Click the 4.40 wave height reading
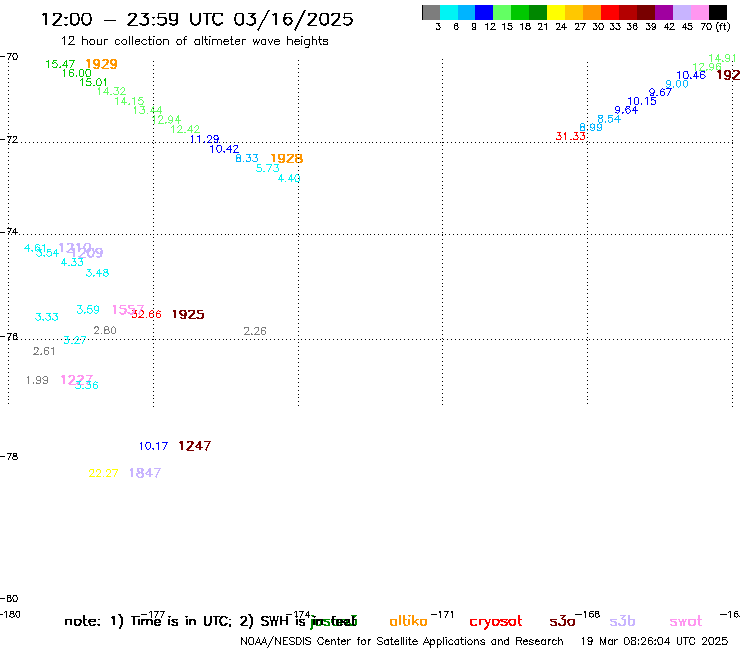Screen dimensions: 740x650 pyautogui.click(x=289, y=178)
